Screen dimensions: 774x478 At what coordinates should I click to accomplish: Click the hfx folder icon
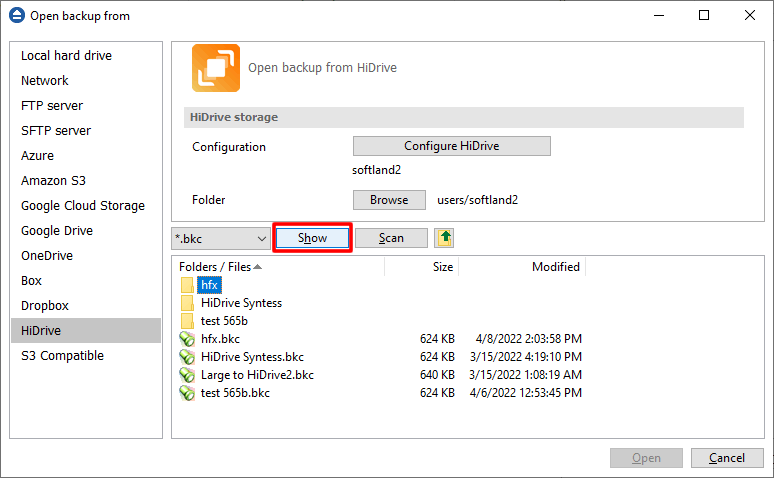click(x=187, y=285)
